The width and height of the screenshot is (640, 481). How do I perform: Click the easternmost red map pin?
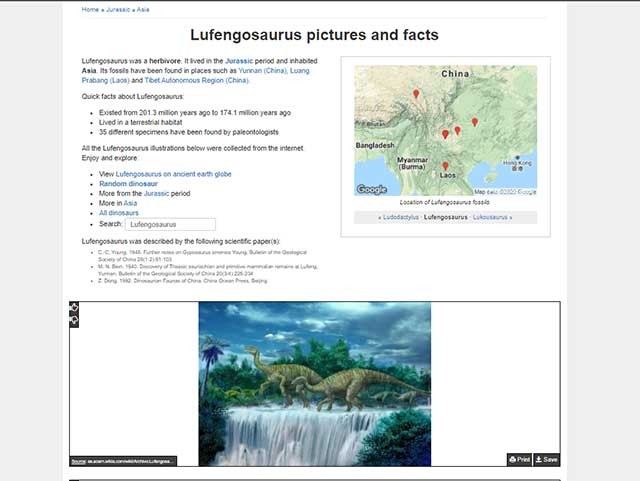click(x=475, y=122)
